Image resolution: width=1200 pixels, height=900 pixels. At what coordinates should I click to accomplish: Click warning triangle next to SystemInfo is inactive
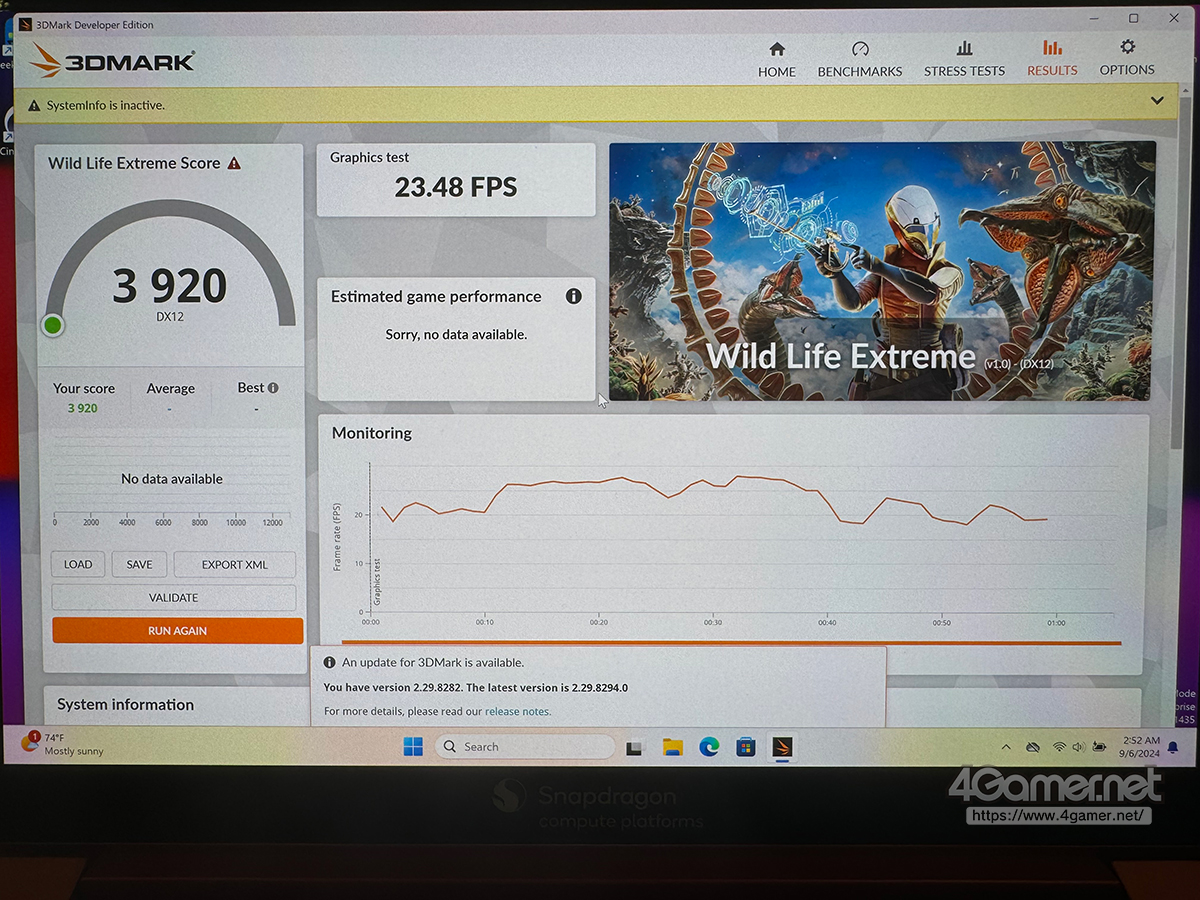point(34,105)
